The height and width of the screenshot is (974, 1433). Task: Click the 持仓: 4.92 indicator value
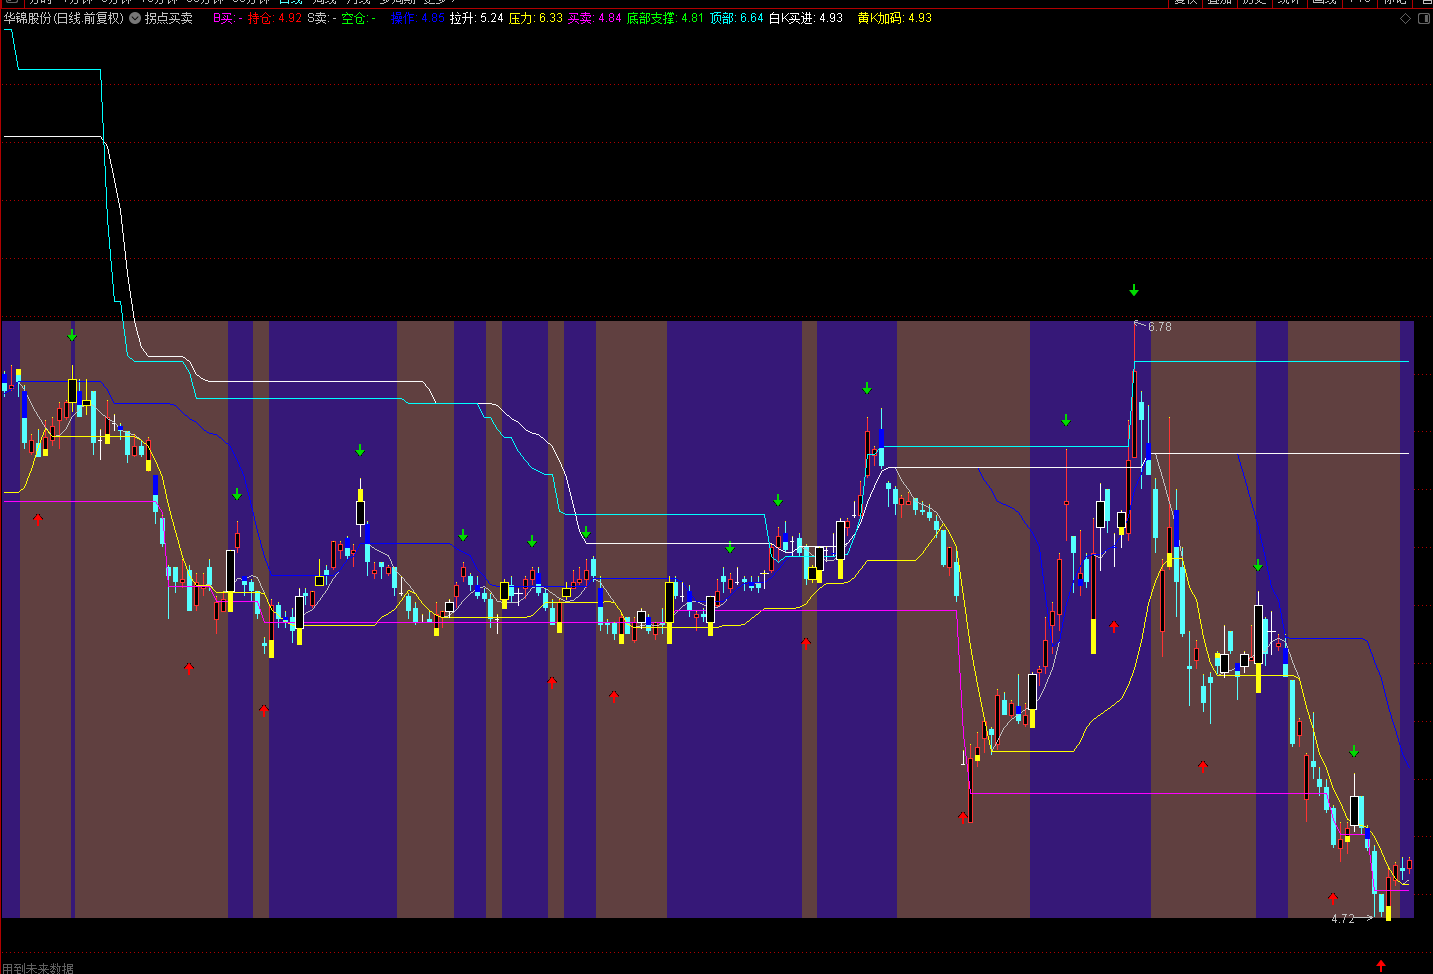pyautogui.click(x=275, y=18)
